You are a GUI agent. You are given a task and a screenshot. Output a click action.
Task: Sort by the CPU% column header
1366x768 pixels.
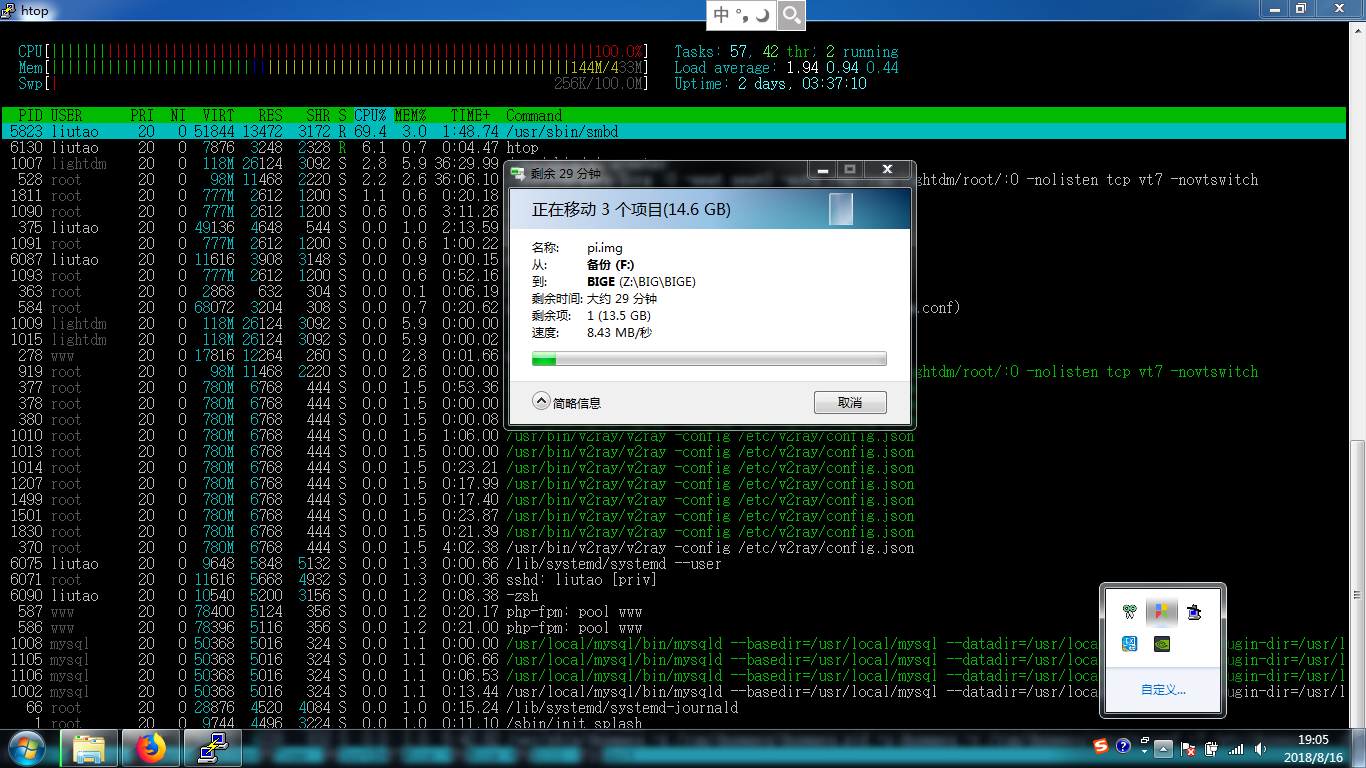pyautogui.click(x=370, y=115)
